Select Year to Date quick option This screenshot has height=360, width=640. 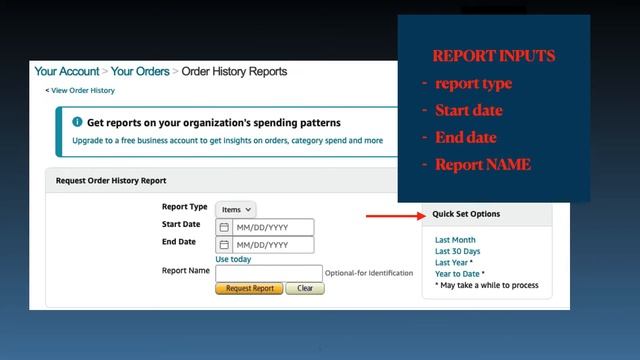click(457, 274)
